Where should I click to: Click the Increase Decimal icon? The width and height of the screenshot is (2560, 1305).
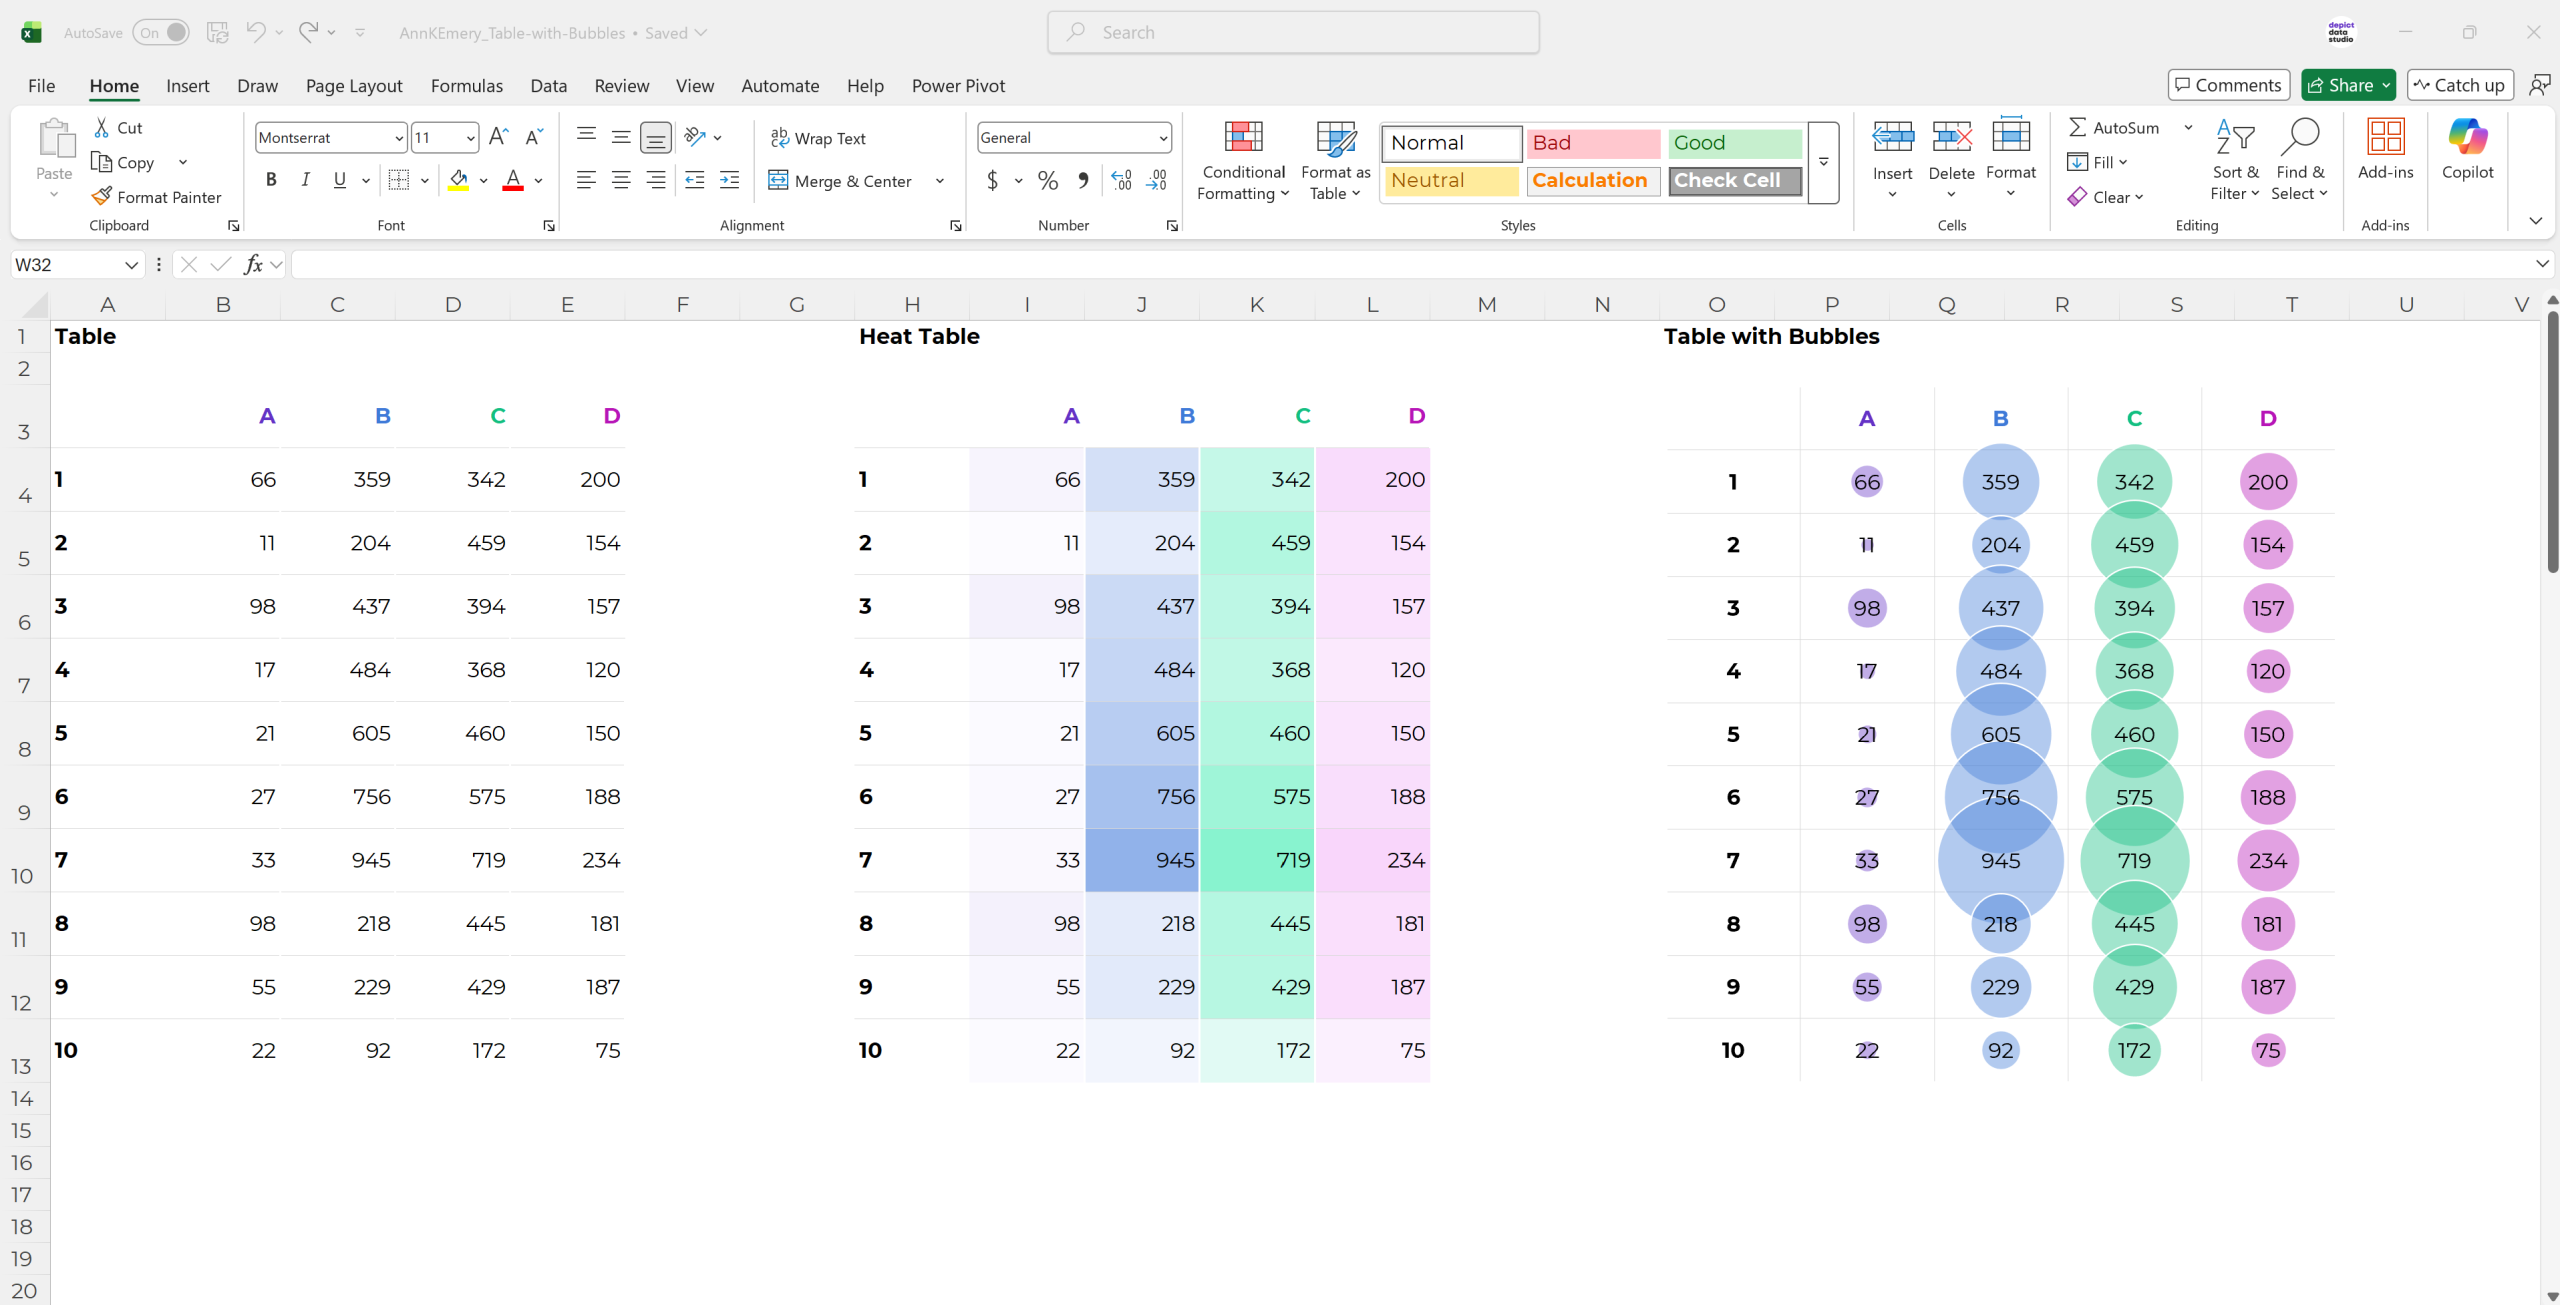pyautogui.click(x=1120, y=180)
